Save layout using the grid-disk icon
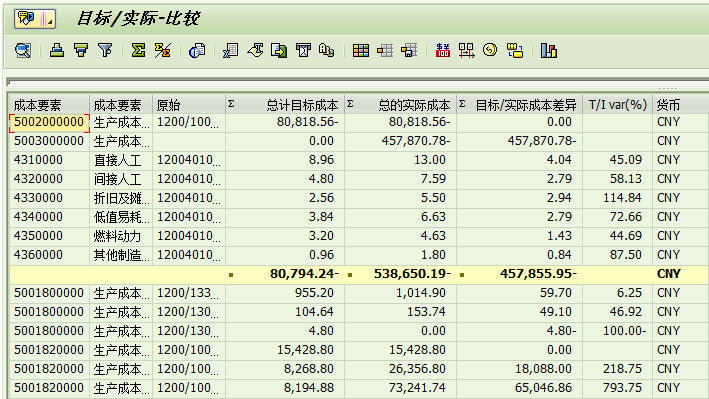Screen dimensions: 709x399 409,50
